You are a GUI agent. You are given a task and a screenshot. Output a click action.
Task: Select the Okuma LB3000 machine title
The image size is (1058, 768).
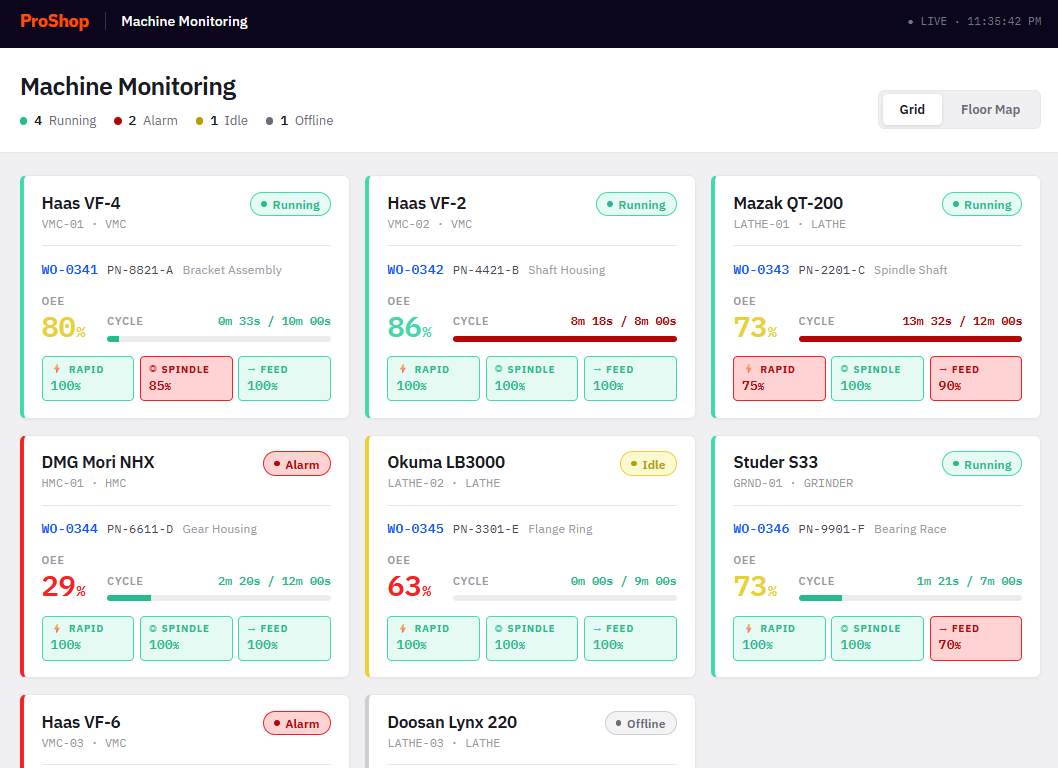[x=446, y=462]
